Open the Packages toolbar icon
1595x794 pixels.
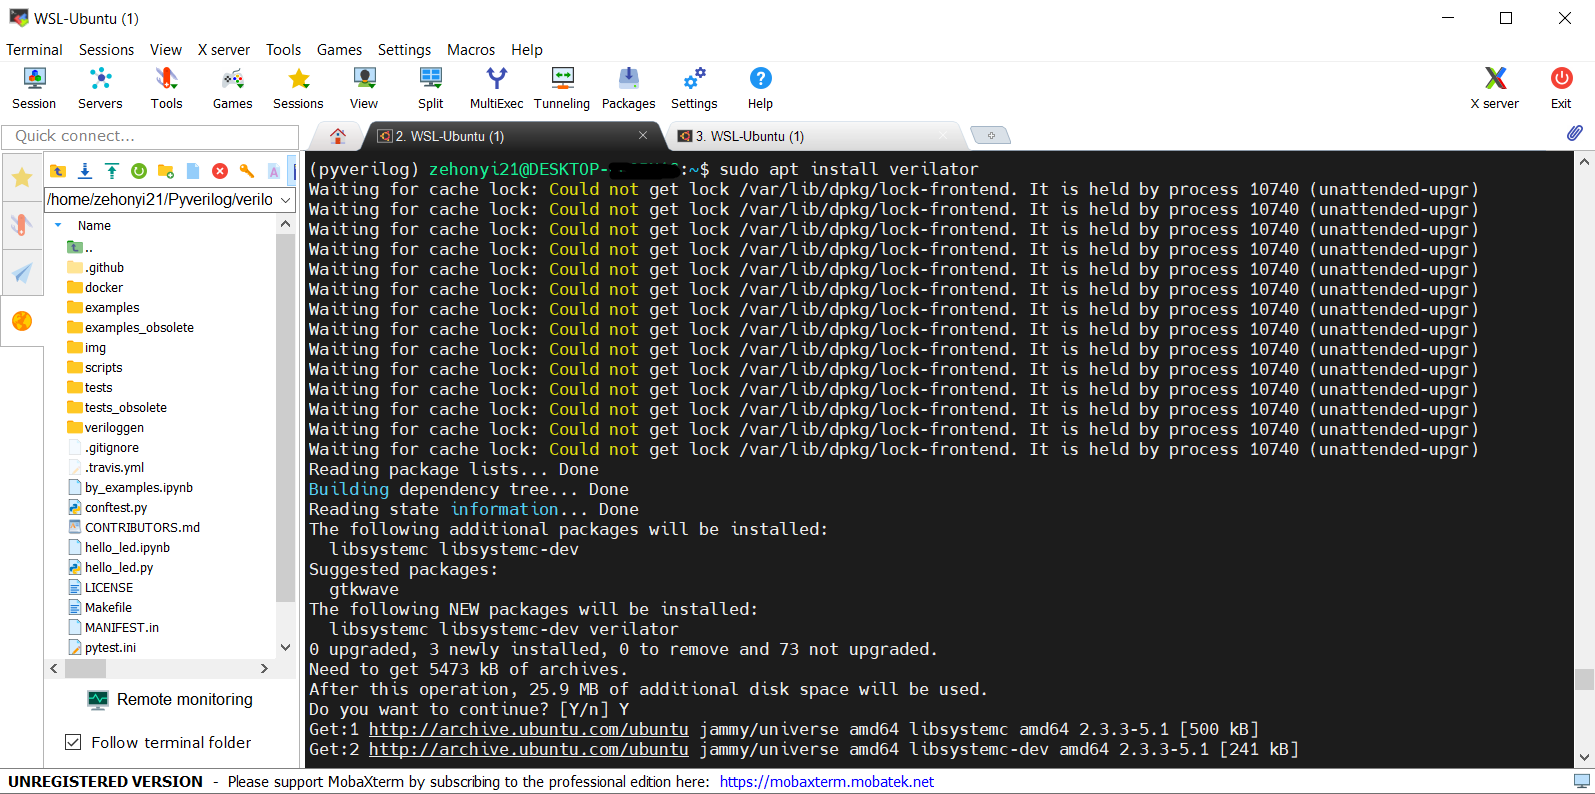pyautogui.click(x=628, y=88)
